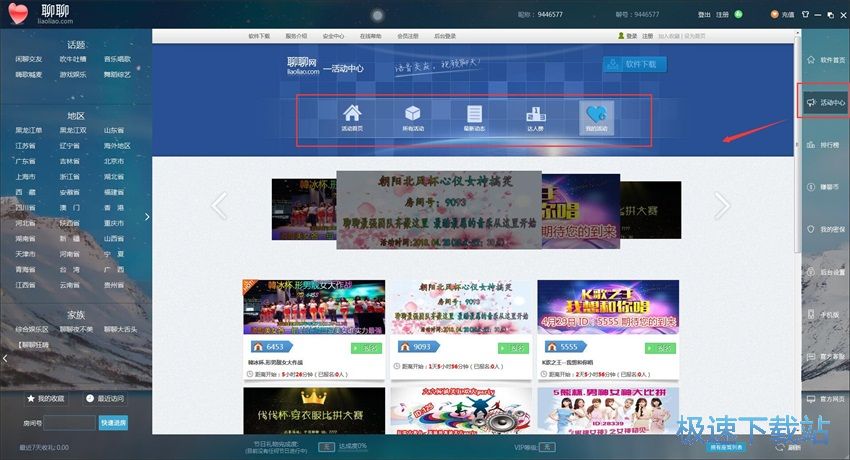Select region 山东省

click(114, 131)
